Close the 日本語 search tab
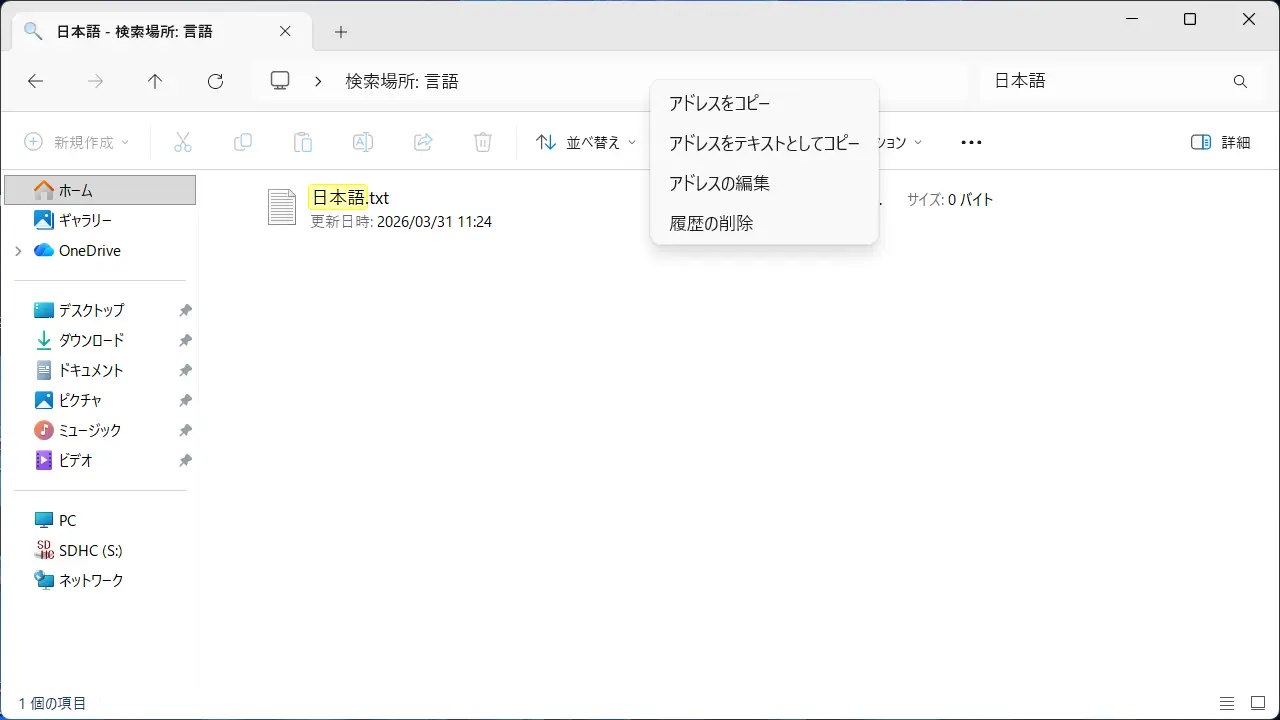The height and width of the screenshot is (720, 1280). click(285, 31)
